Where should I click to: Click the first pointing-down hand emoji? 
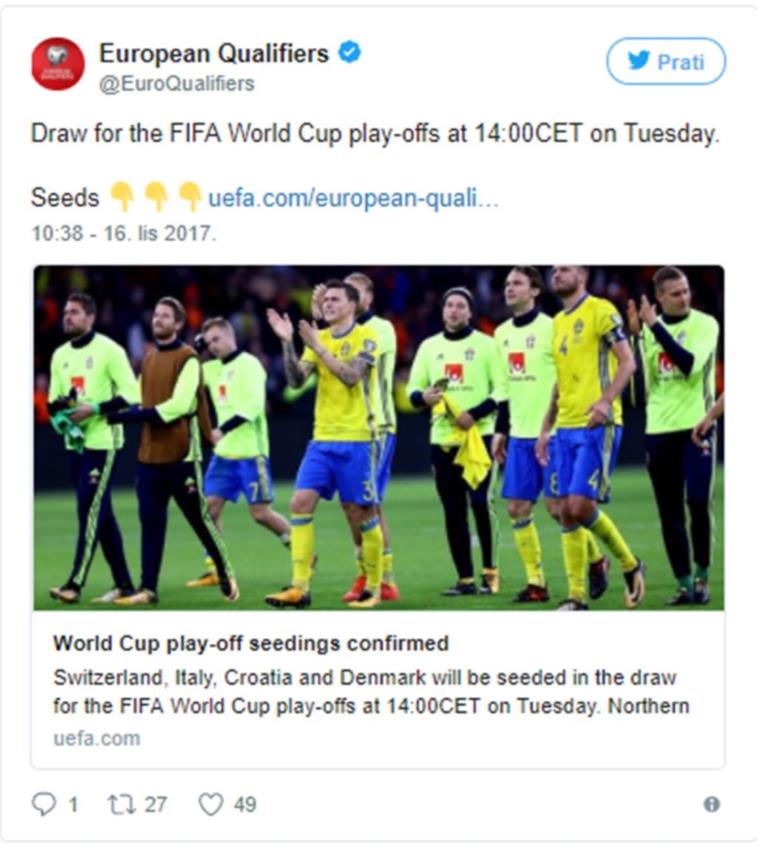(122, 197)
